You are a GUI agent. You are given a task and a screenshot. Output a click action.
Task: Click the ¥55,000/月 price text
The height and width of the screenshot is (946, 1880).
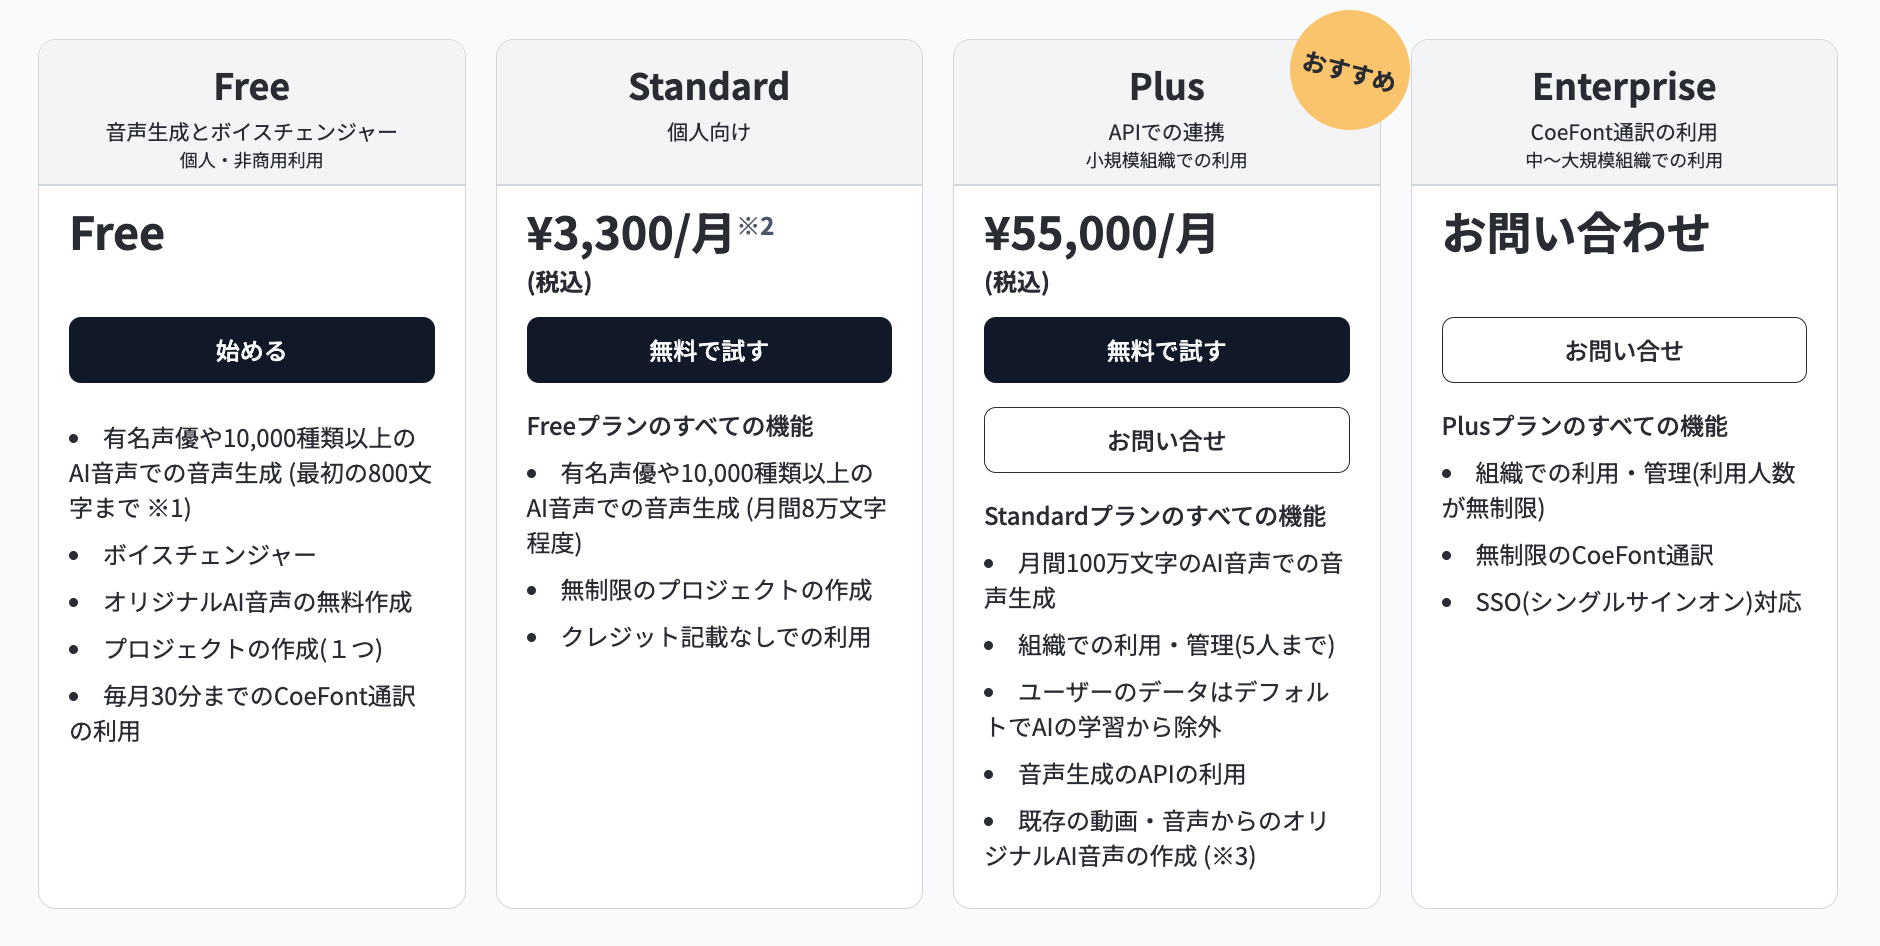1101,234
